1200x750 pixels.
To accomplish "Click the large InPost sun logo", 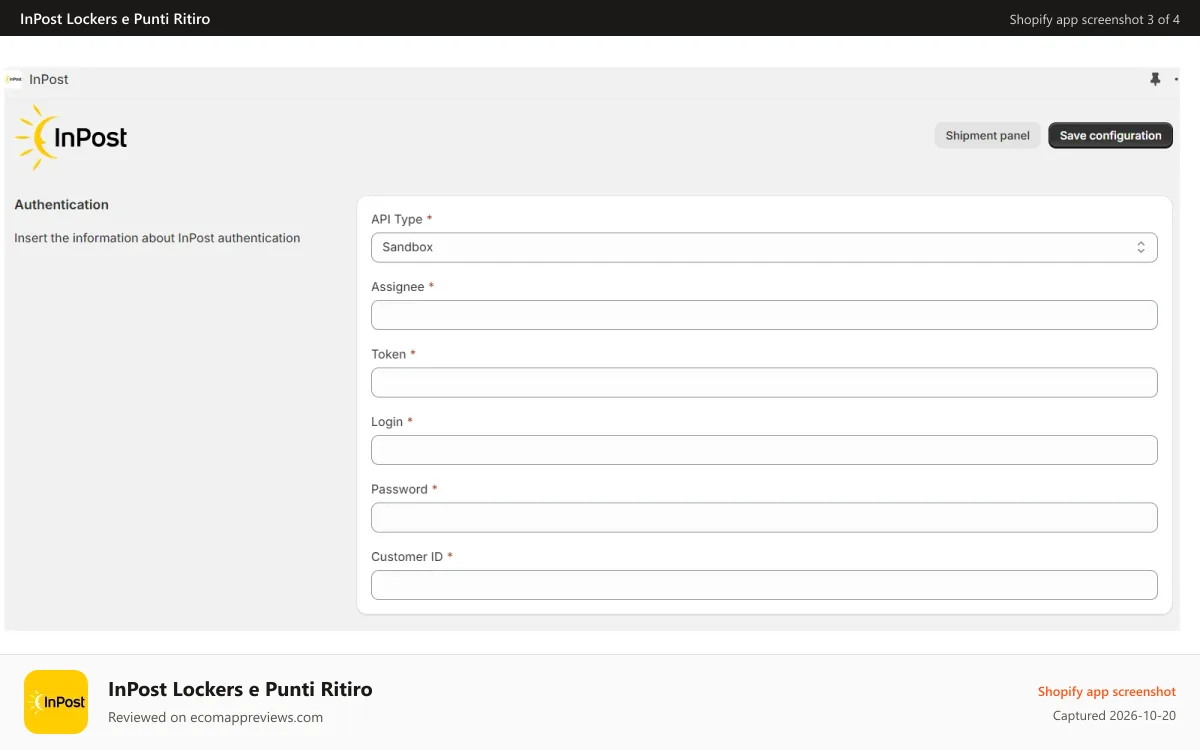I will [x=71, y=137].
